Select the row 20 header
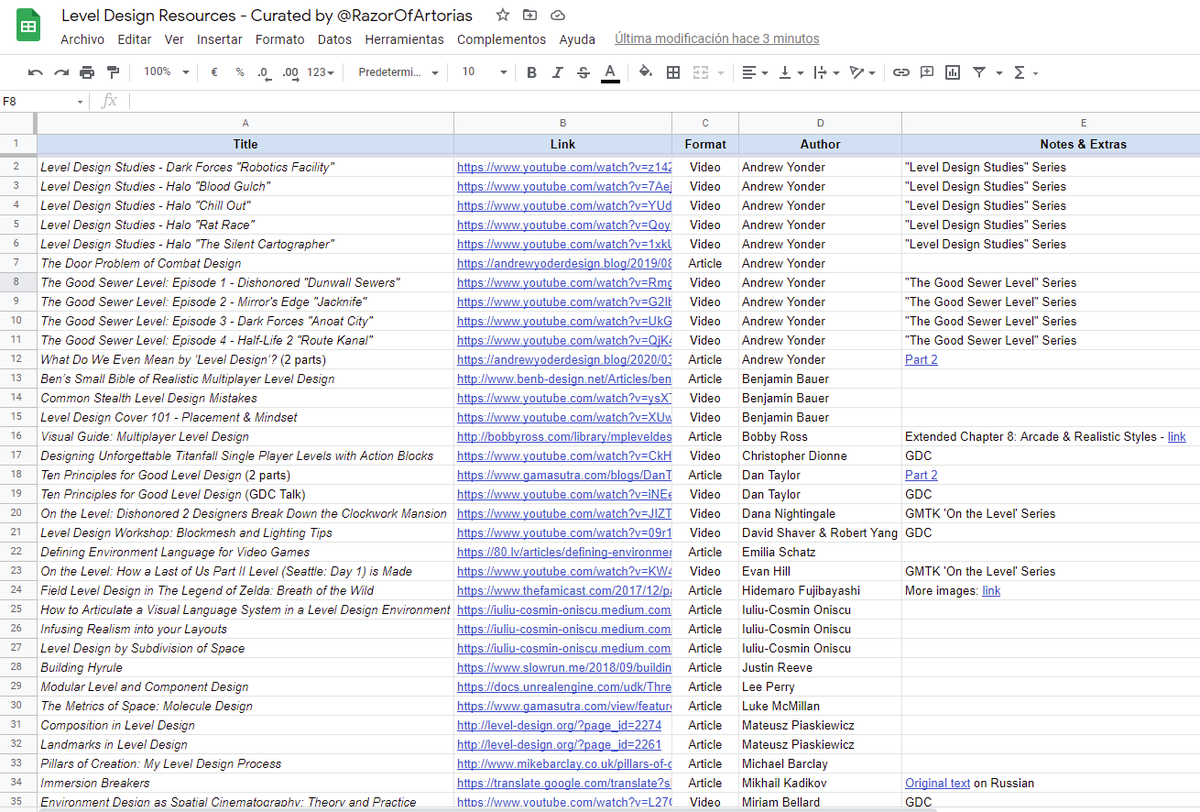The image size is (1200, 812). [17, 513]
